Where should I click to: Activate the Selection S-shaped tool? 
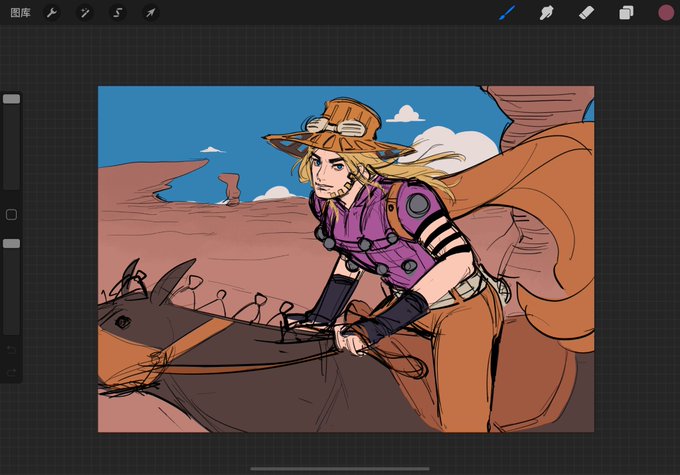[118, 13]
